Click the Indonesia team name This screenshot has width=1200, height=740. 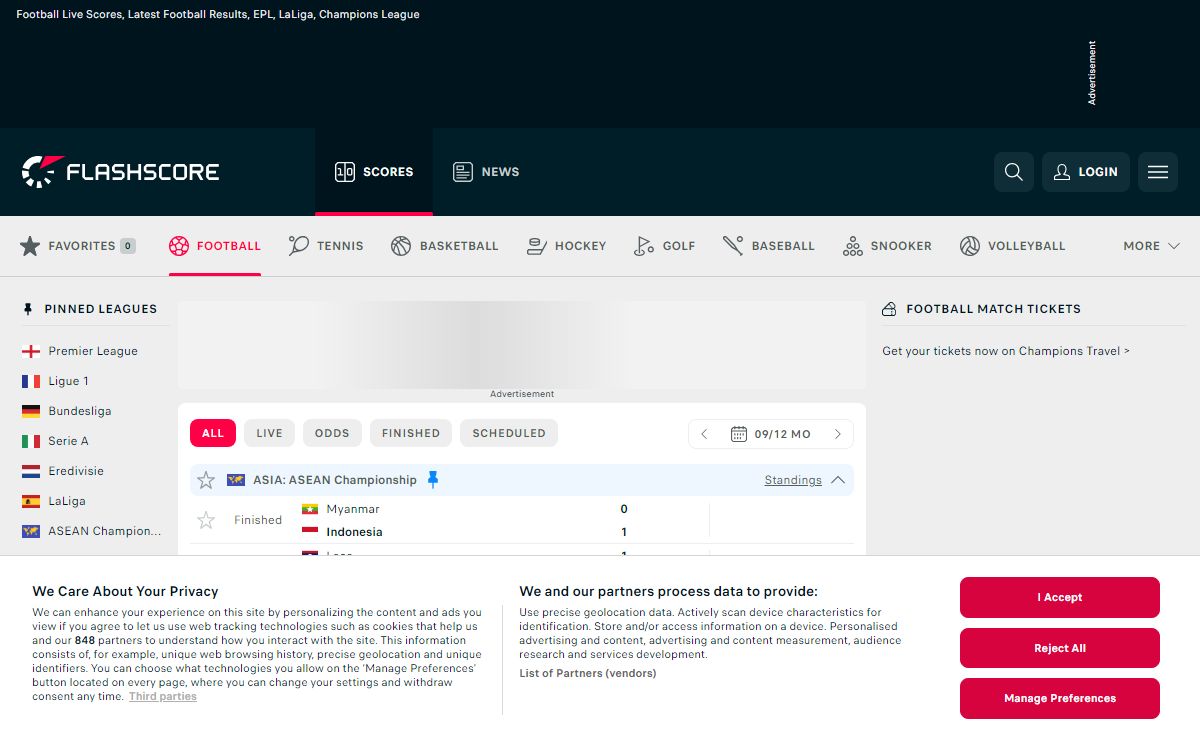(x=354, y=532)
